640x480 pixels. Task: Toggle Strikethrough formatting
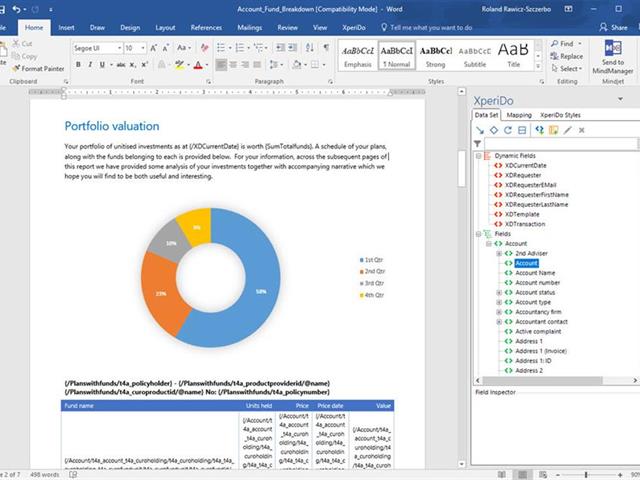(x=121, y=64)
